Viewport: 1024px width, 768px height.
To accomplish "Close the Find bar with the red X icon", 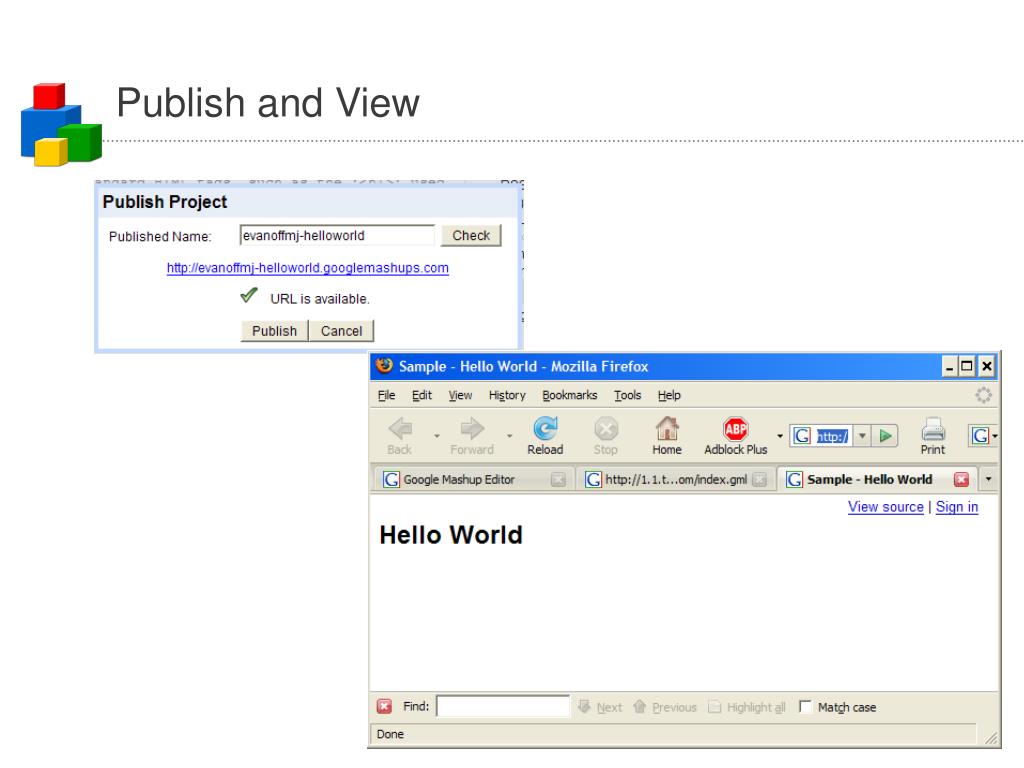I will coord(384,707).
